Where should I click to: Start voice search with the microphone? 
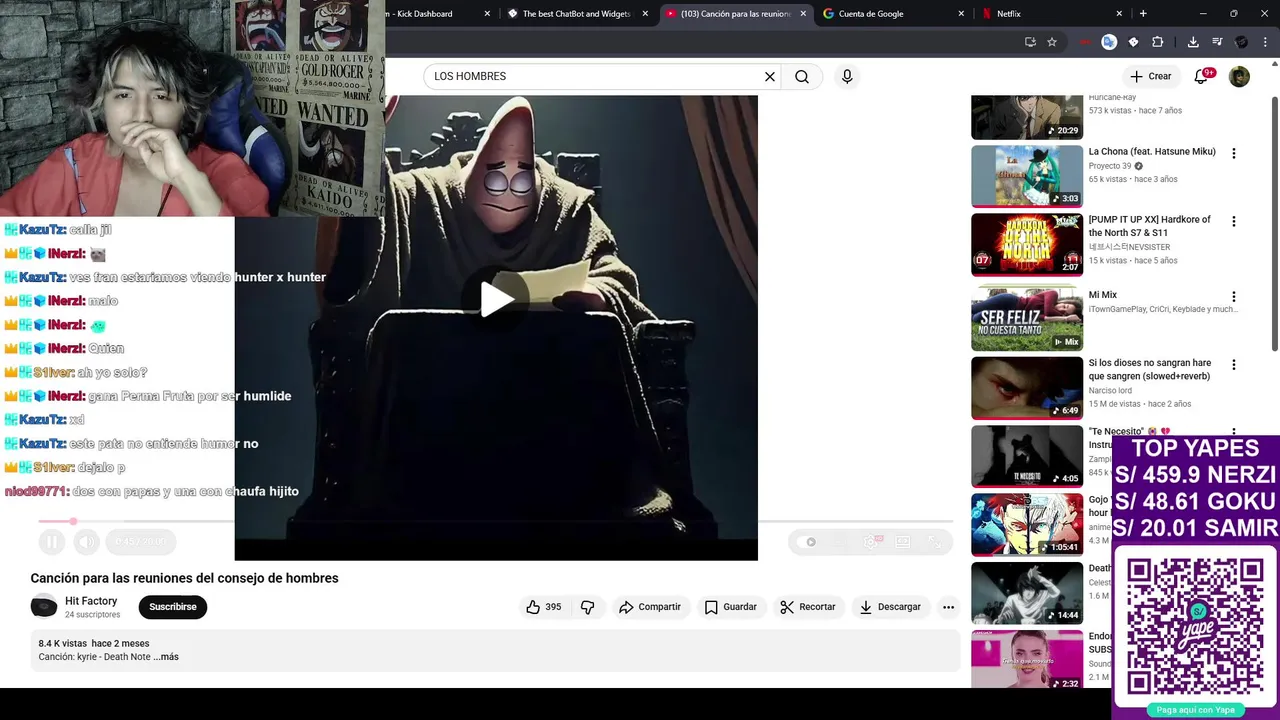847,77
